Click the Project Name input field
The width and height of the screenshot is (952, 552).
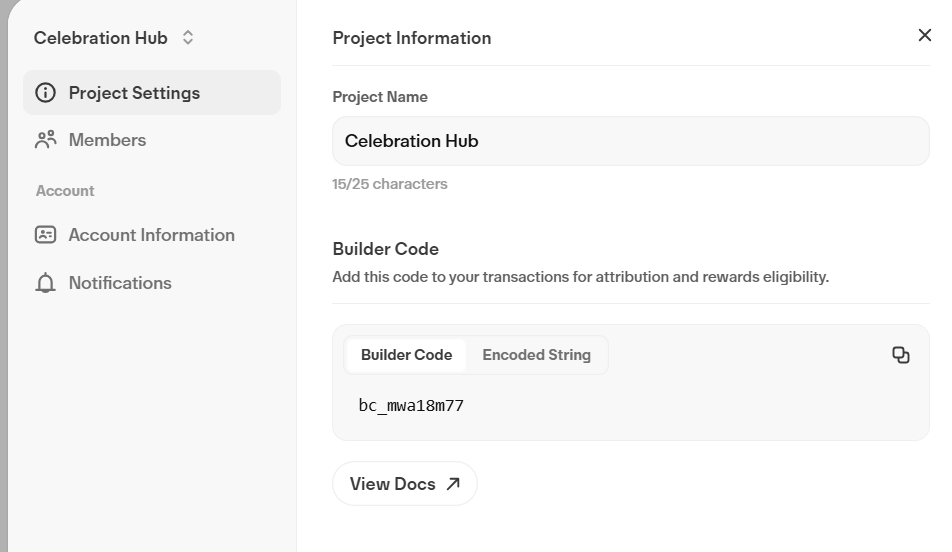[x=631, y=141]
